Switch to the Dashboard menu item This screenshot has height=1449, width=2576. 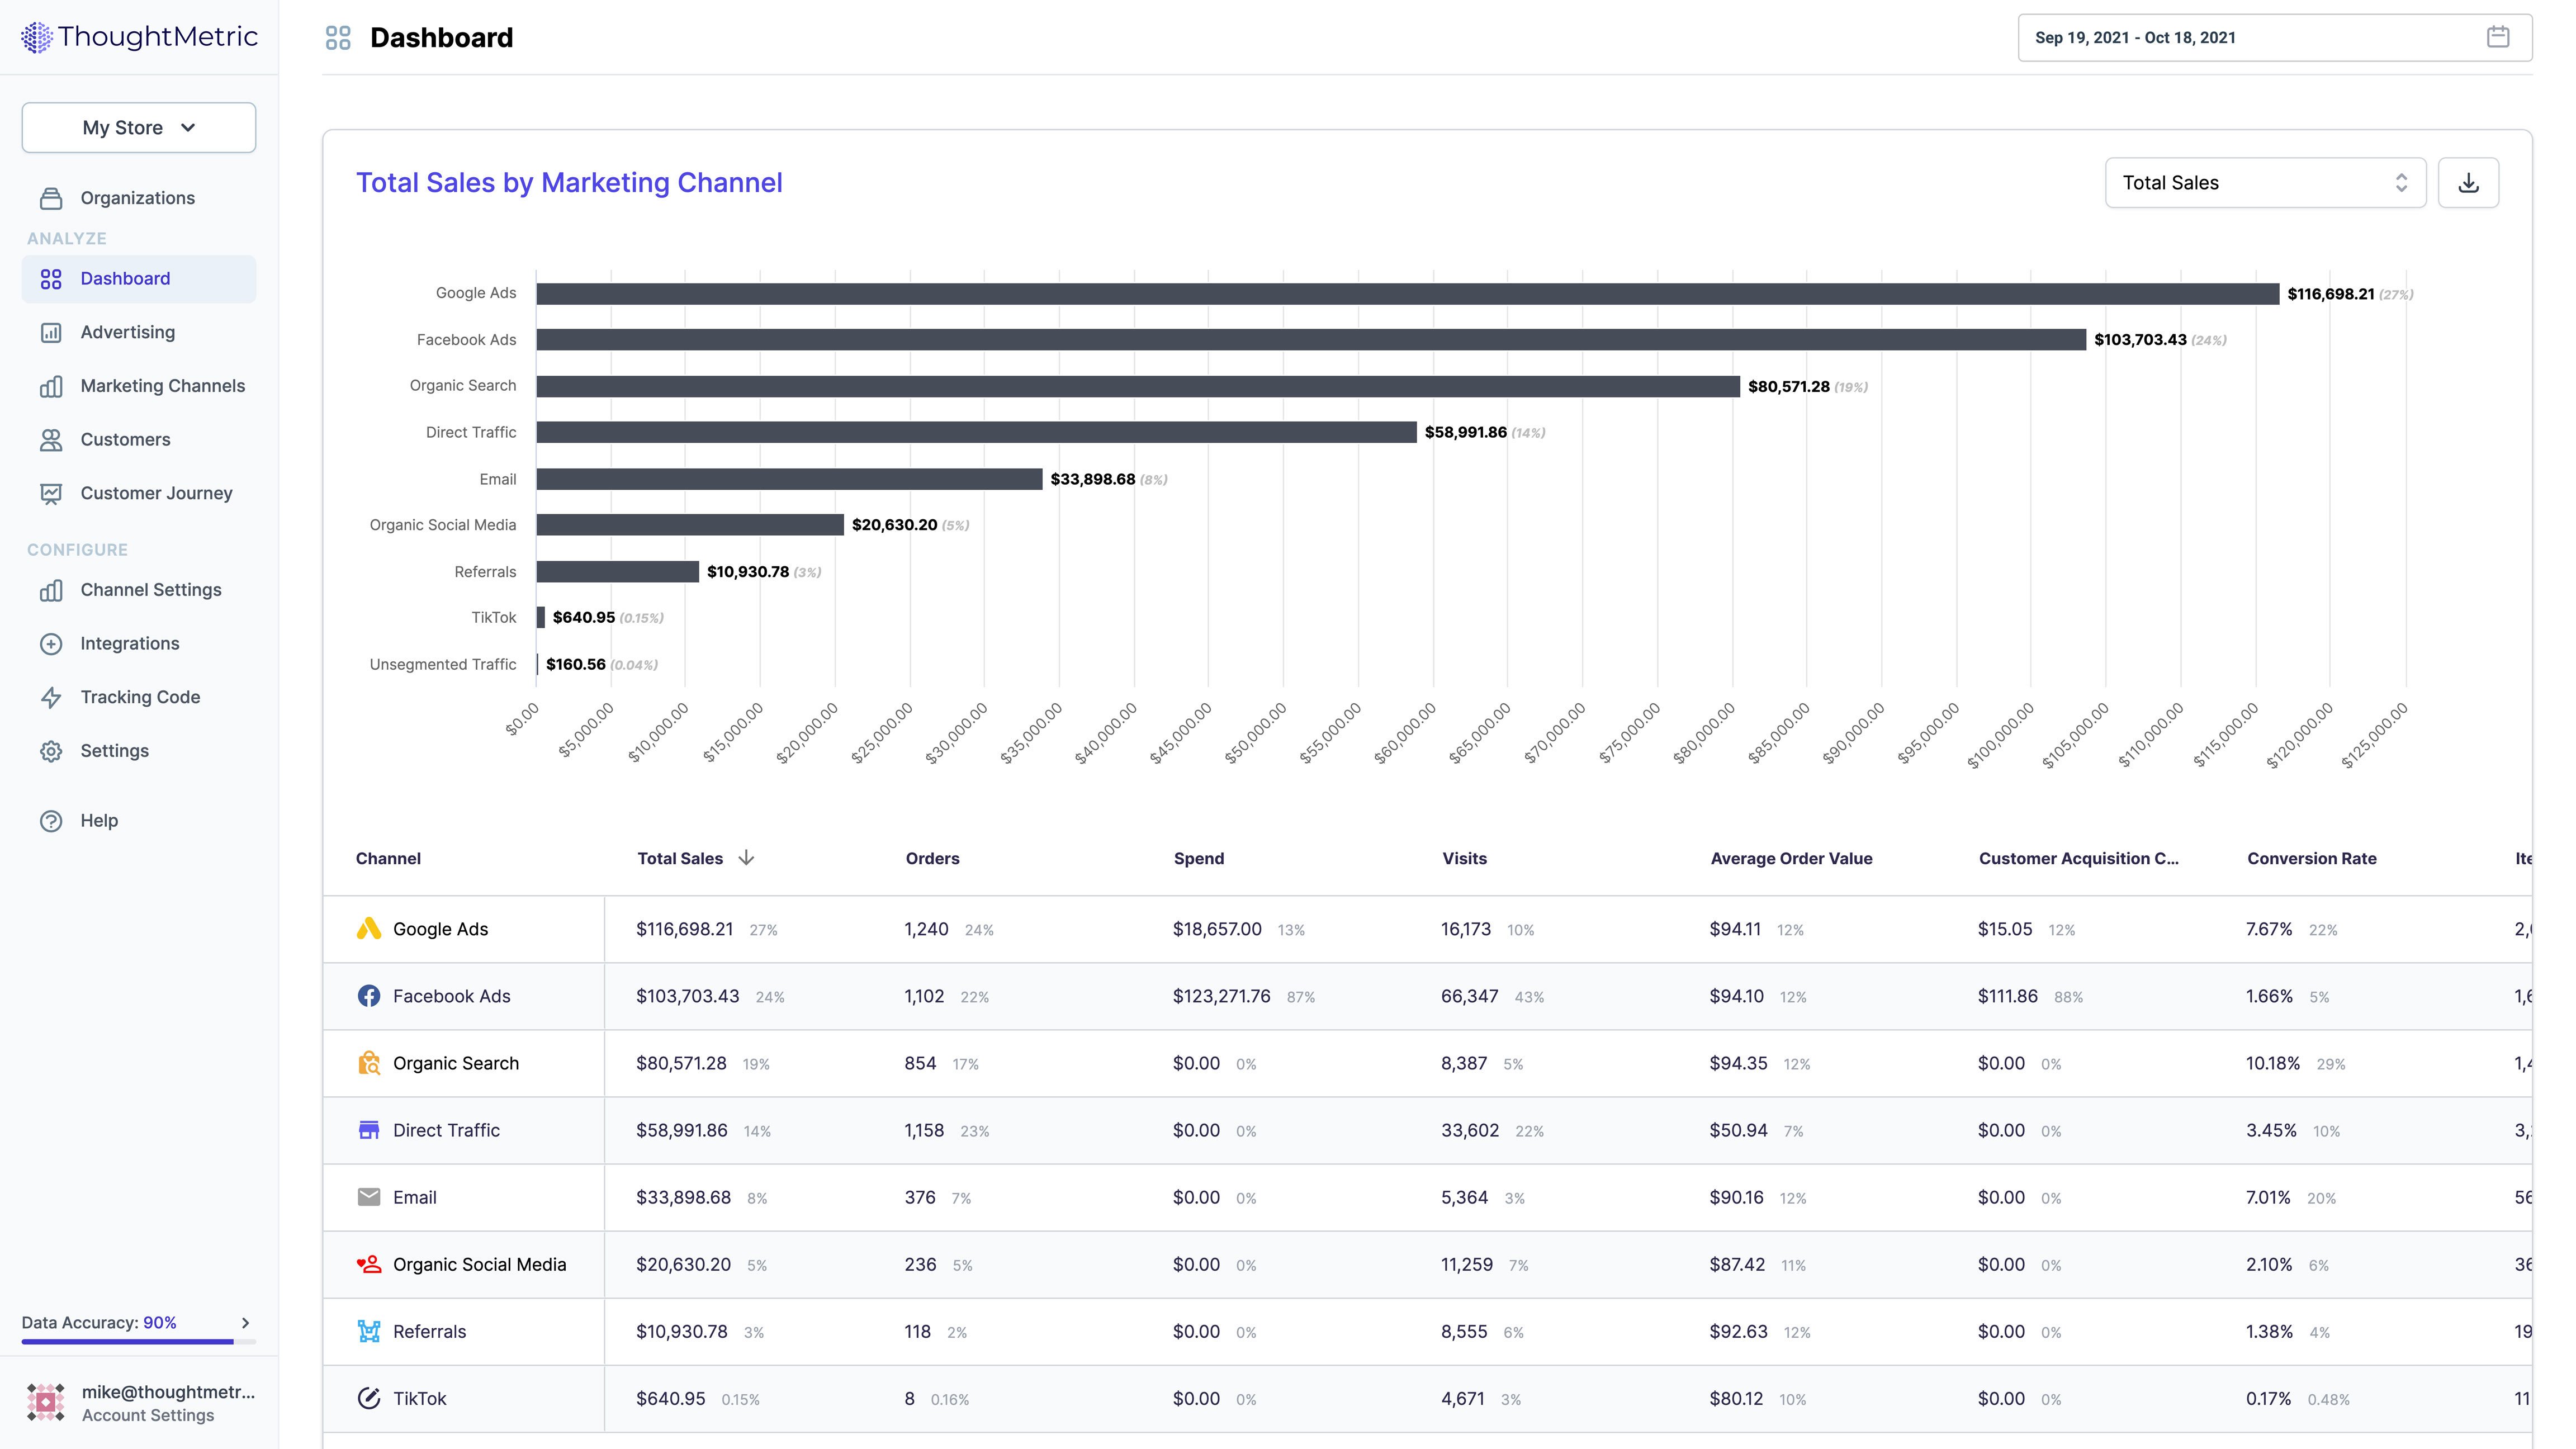pyautogui.click(x=124, y=278)
